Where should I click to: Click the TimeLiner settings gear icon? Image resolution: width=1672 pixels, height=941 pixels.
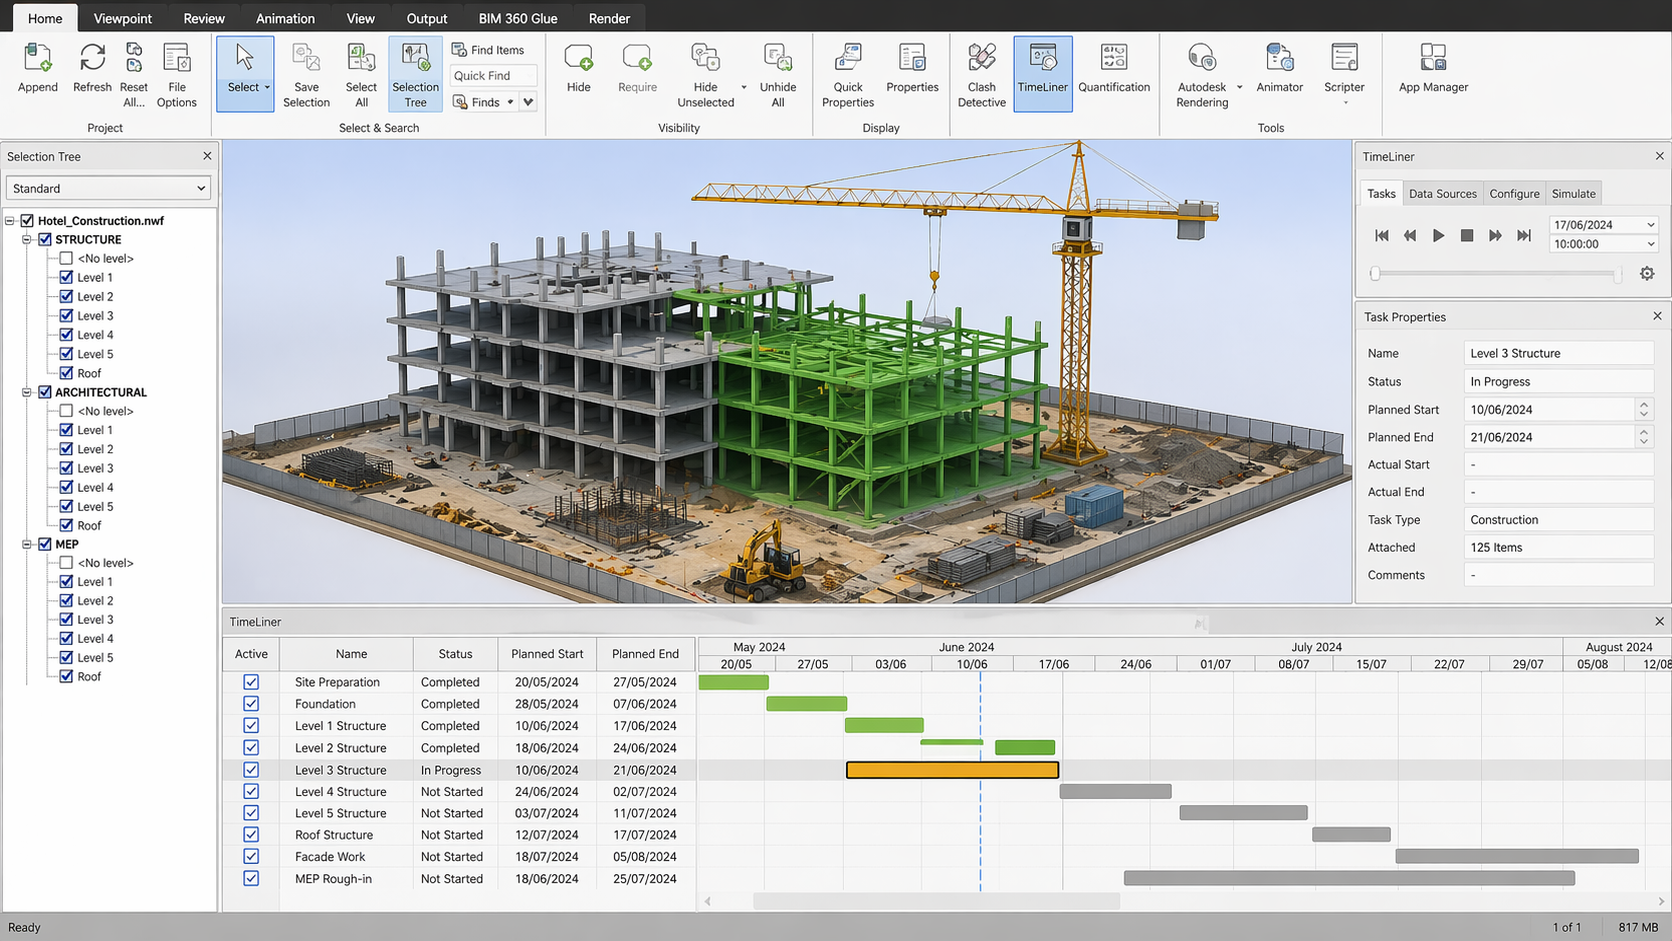(1646, 274)
